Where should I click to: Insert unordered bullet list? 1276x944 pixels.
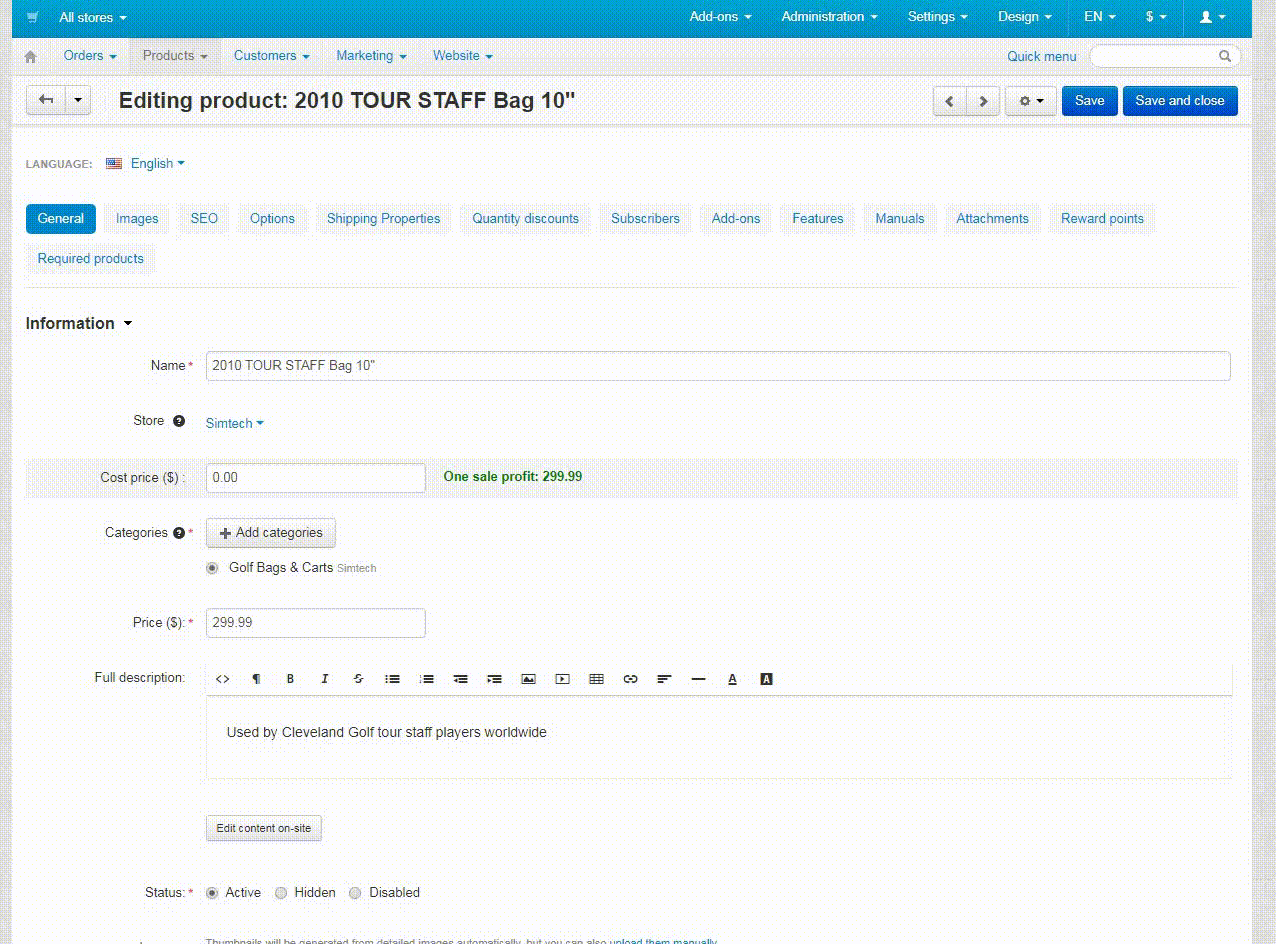click(x=392, y=679)
